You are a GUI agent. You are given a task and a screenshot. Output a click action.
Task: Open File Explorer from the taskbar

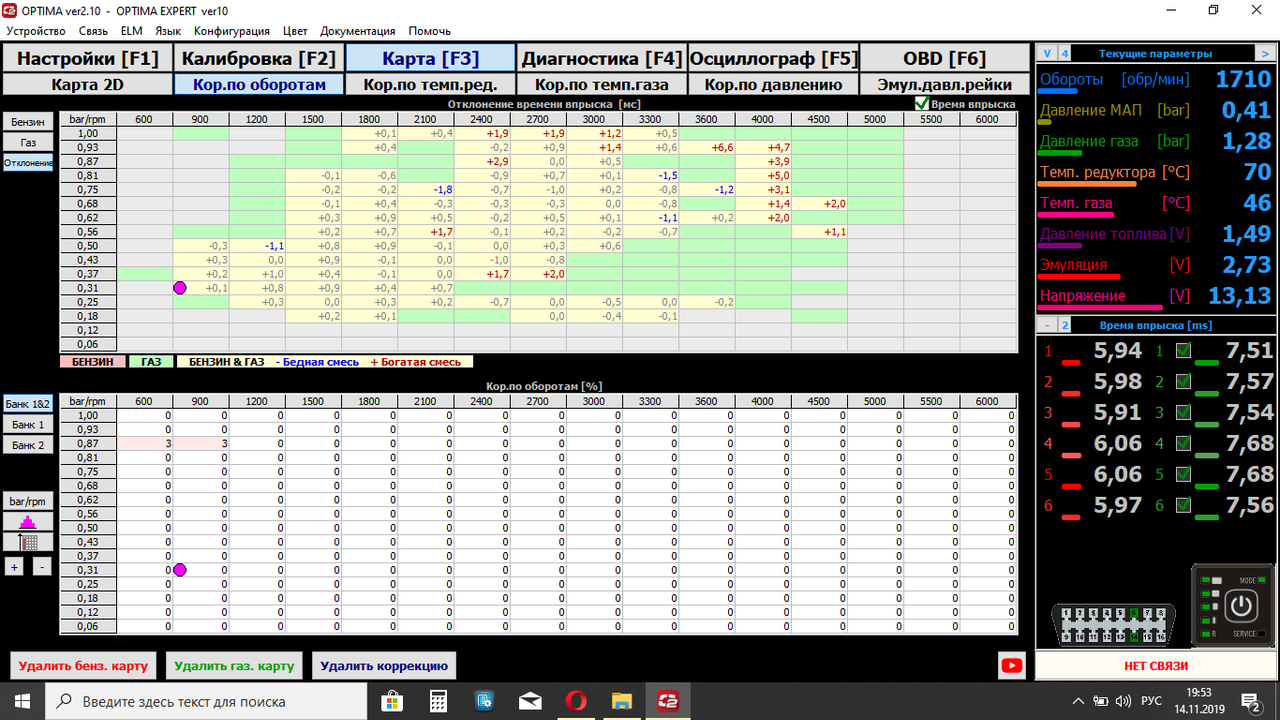(x=622, y=700)
